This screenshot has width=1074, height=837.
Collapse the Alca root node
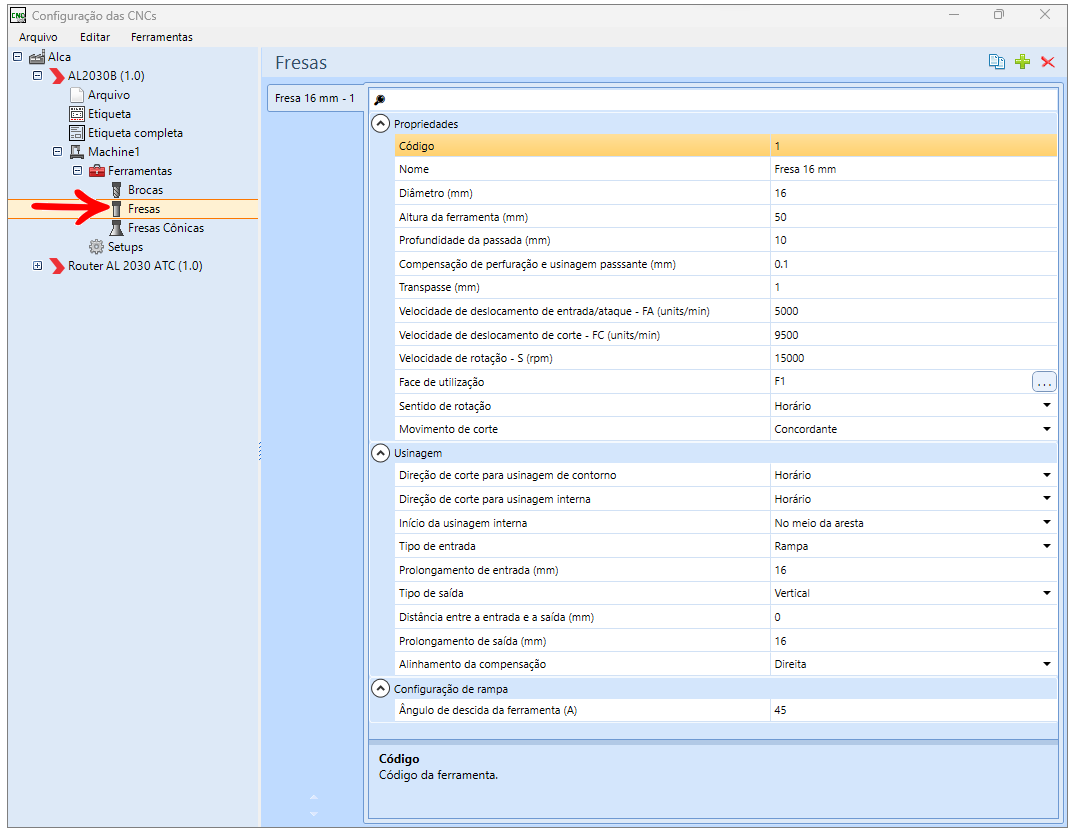pyautogui.click(x=18, y=57)
